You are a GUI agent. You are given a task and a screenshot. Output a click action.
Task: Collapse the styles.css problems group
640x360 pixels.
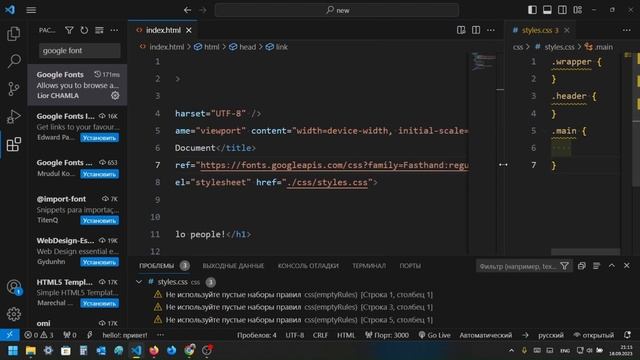pos(139,282)
